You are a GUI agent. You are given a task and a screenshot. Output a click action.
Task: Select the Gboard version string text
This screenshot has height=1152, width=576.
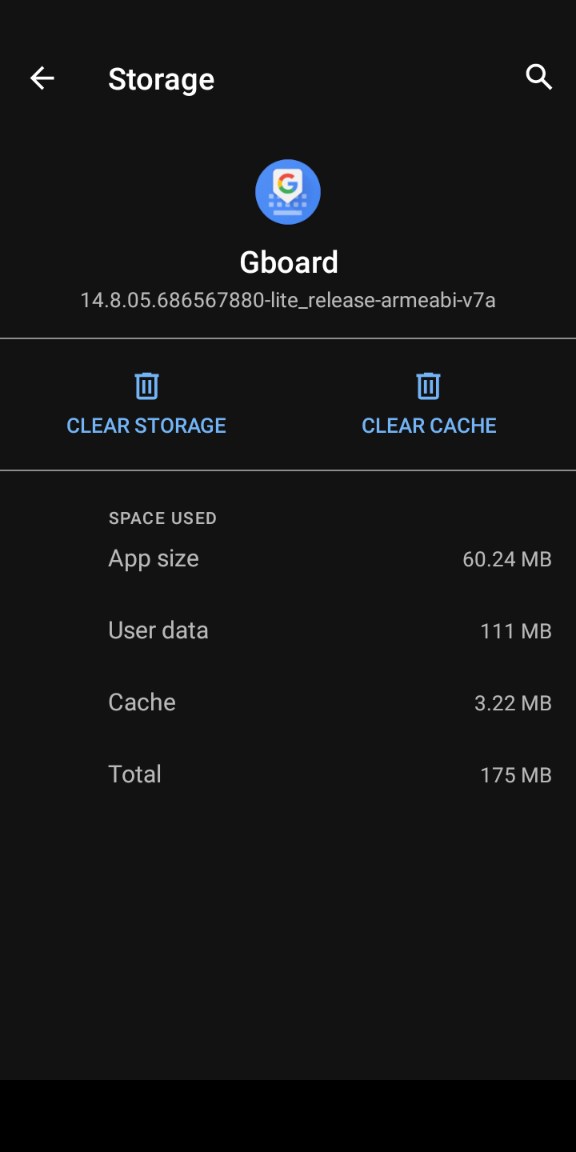pos(288,300)
